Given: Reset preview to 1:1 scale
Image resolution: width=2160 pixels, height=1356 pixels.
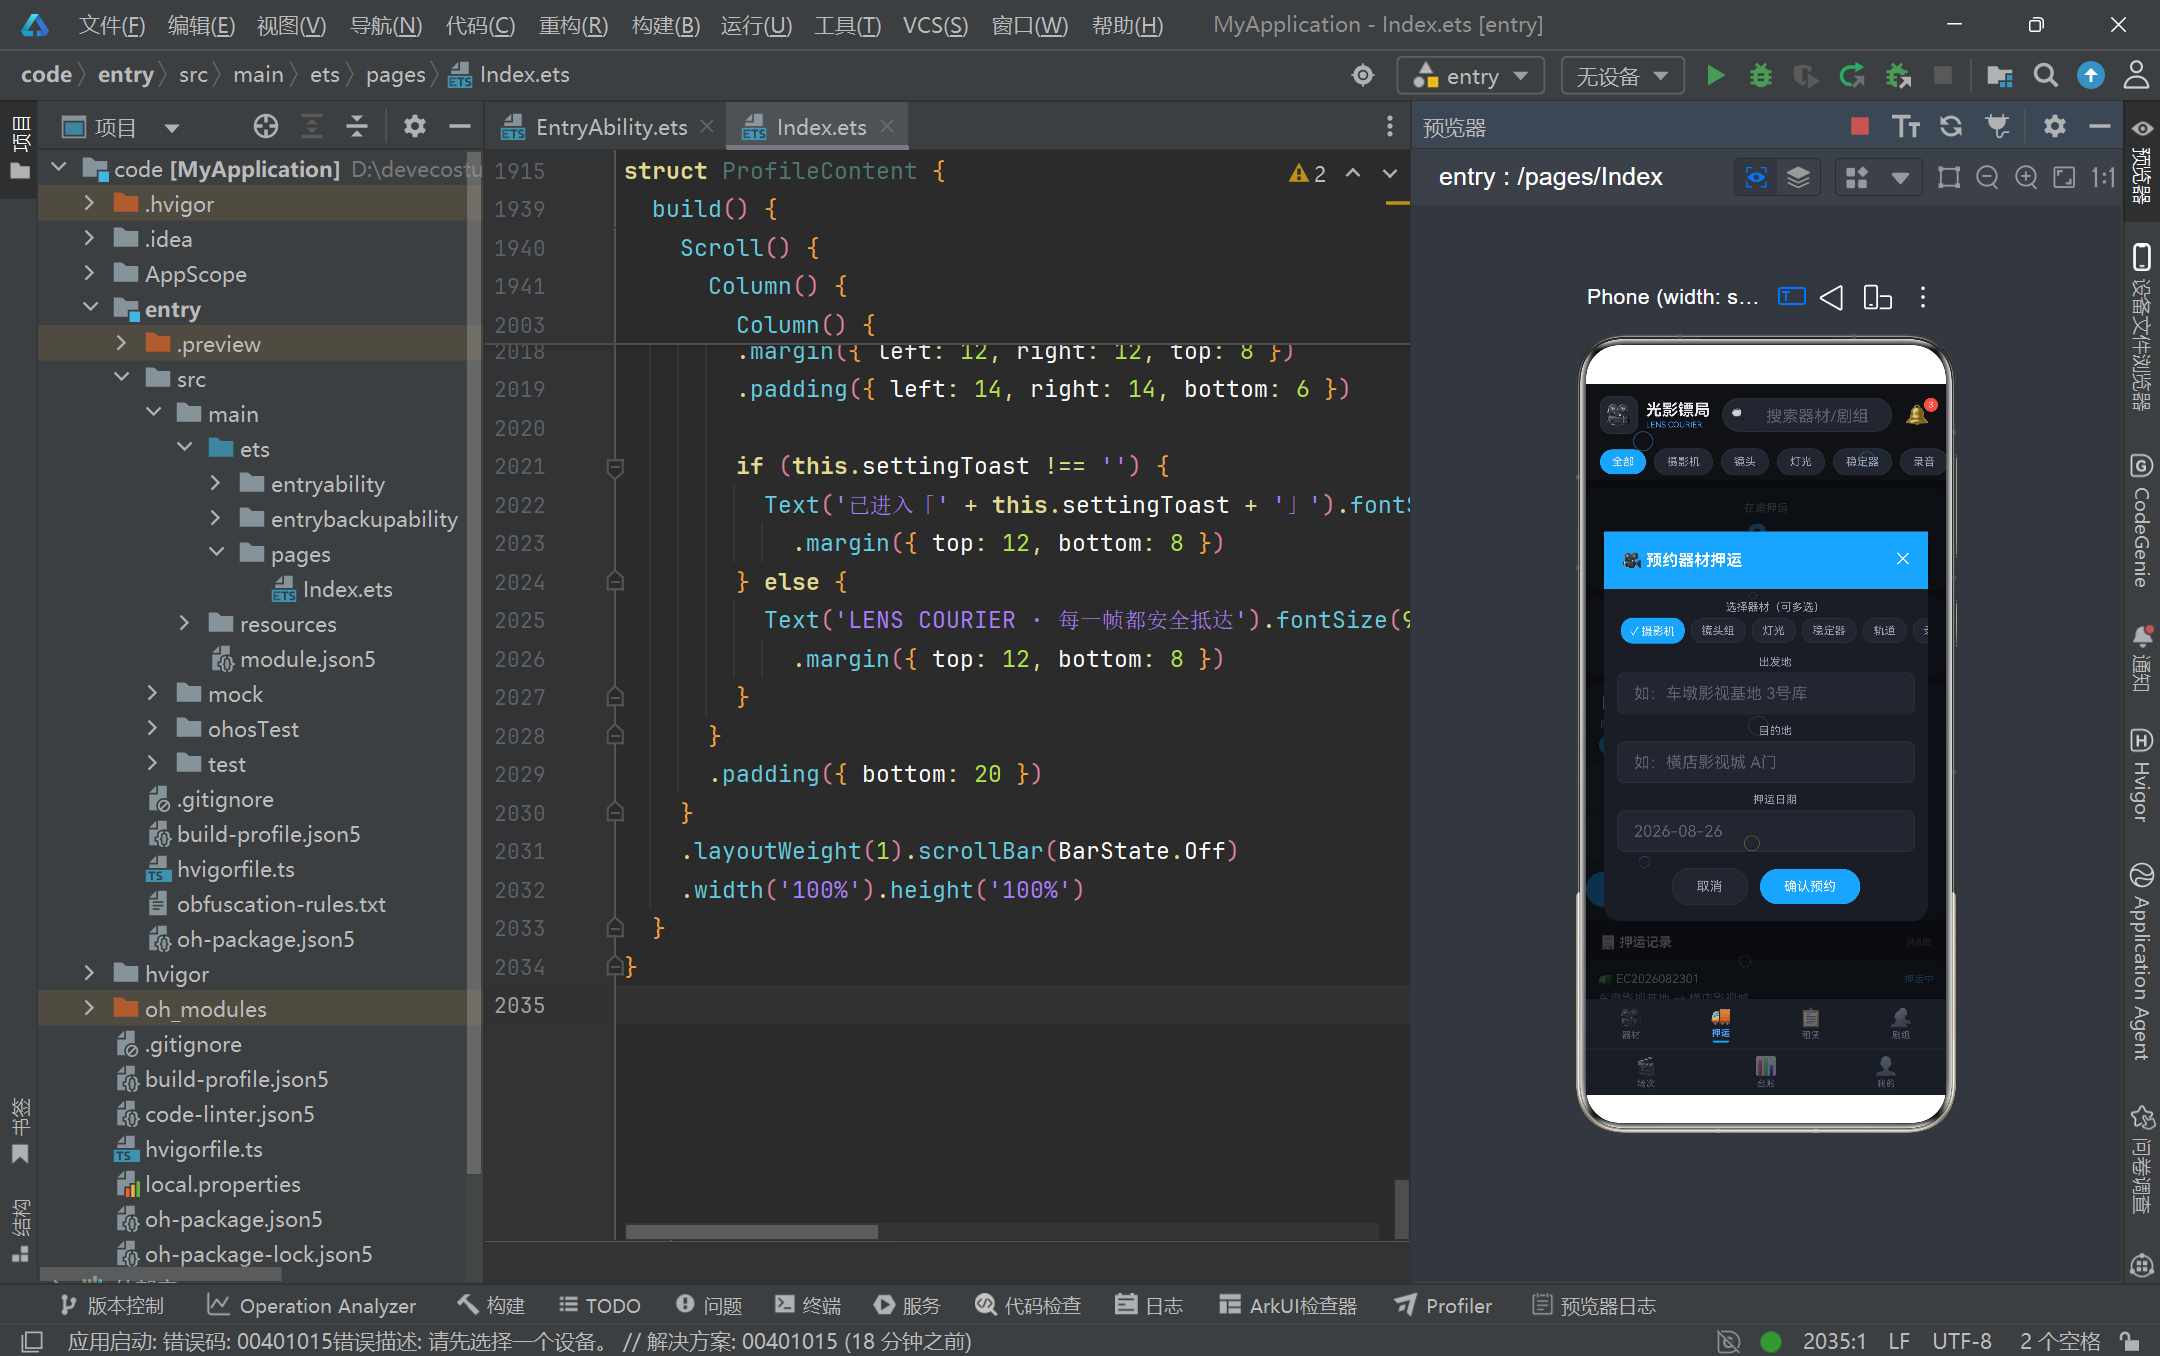Looking at the screenshot, I should click(2103, 177).
